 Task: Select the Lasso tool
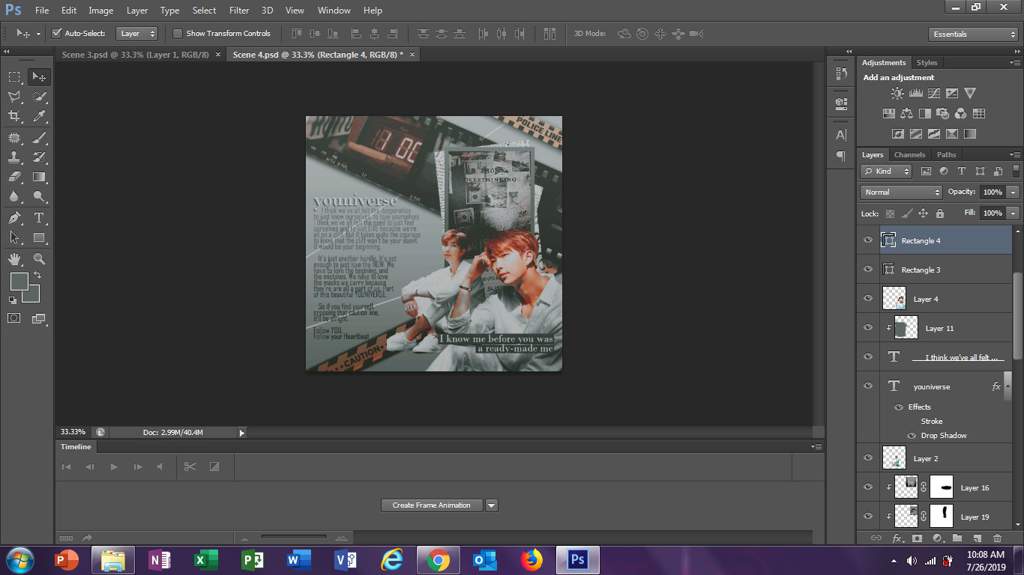[x=14, y=97]
